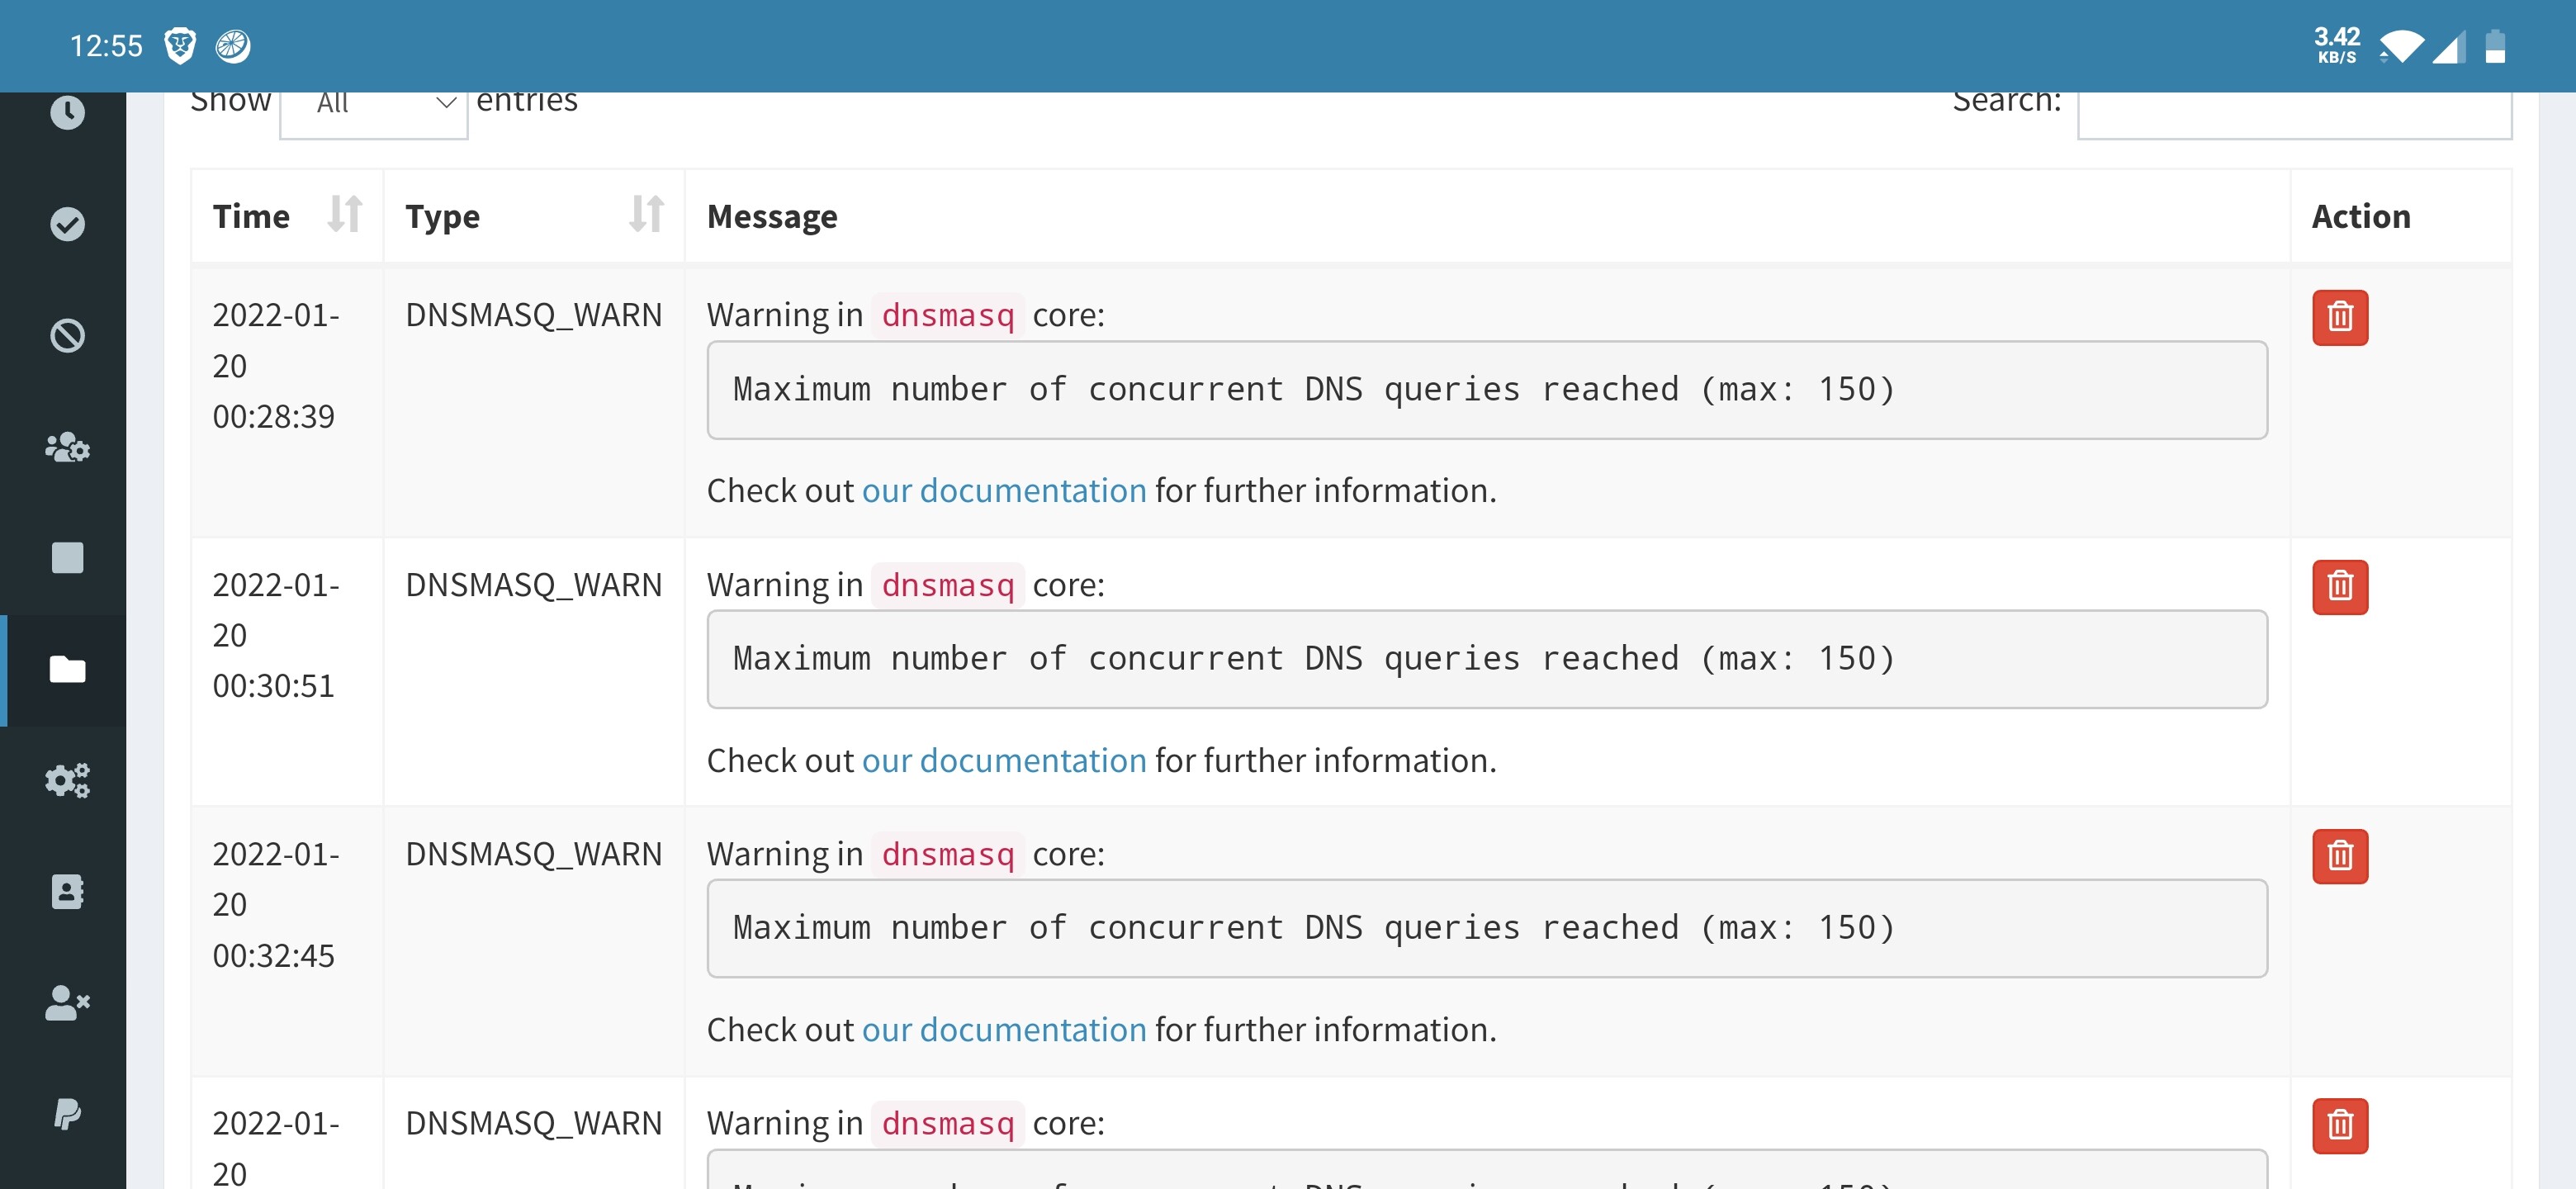Click the square stop sidebar icon
Screen dimensions: 2576x1189
pyautogui.click(x=67, y=558)
